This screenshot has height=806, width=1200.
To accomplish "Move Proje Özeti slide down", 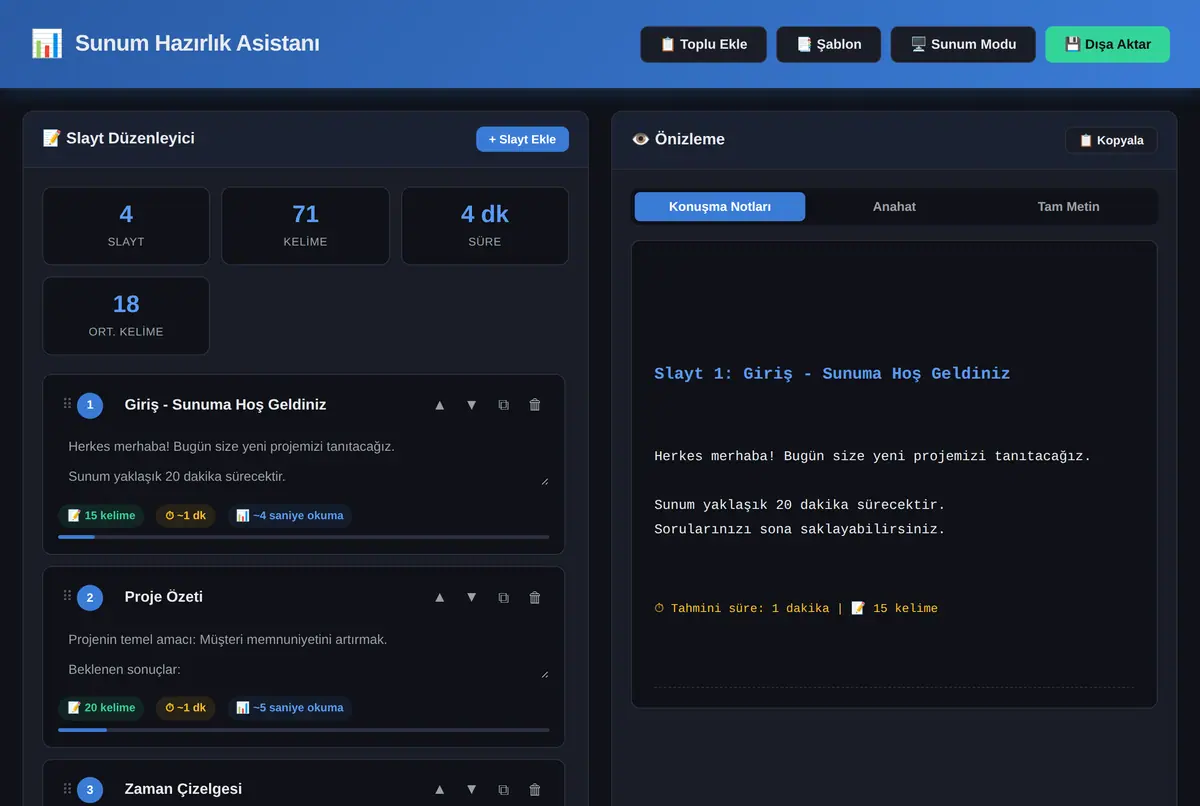I will 471,597.
